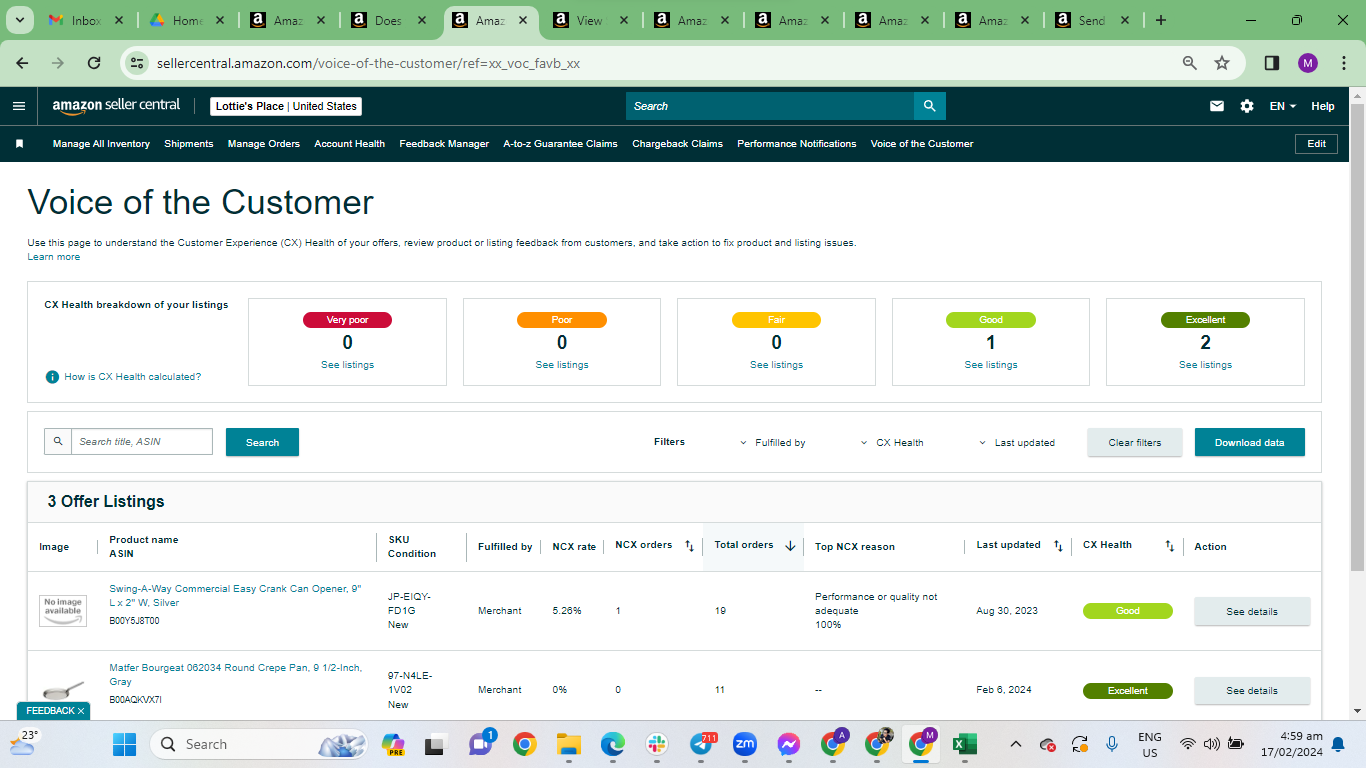The height and width of the screenshot is (768, 1366).
Task: Switch to the Send tab
Action: tap(1092, 20)
